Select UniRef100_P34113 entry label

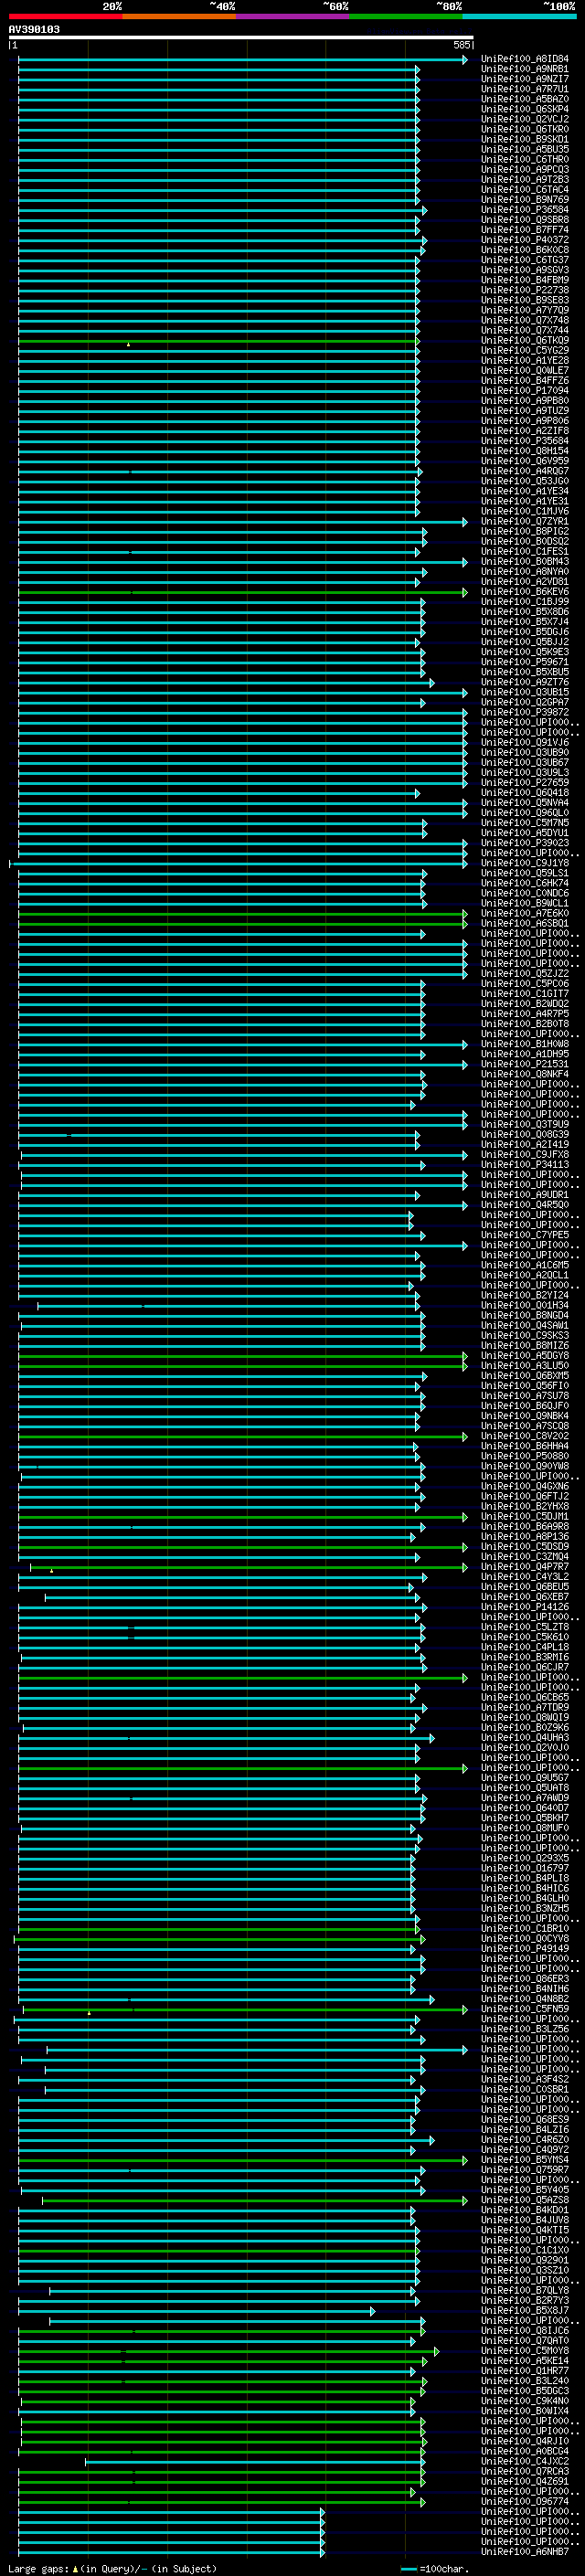coord(524,1165)
